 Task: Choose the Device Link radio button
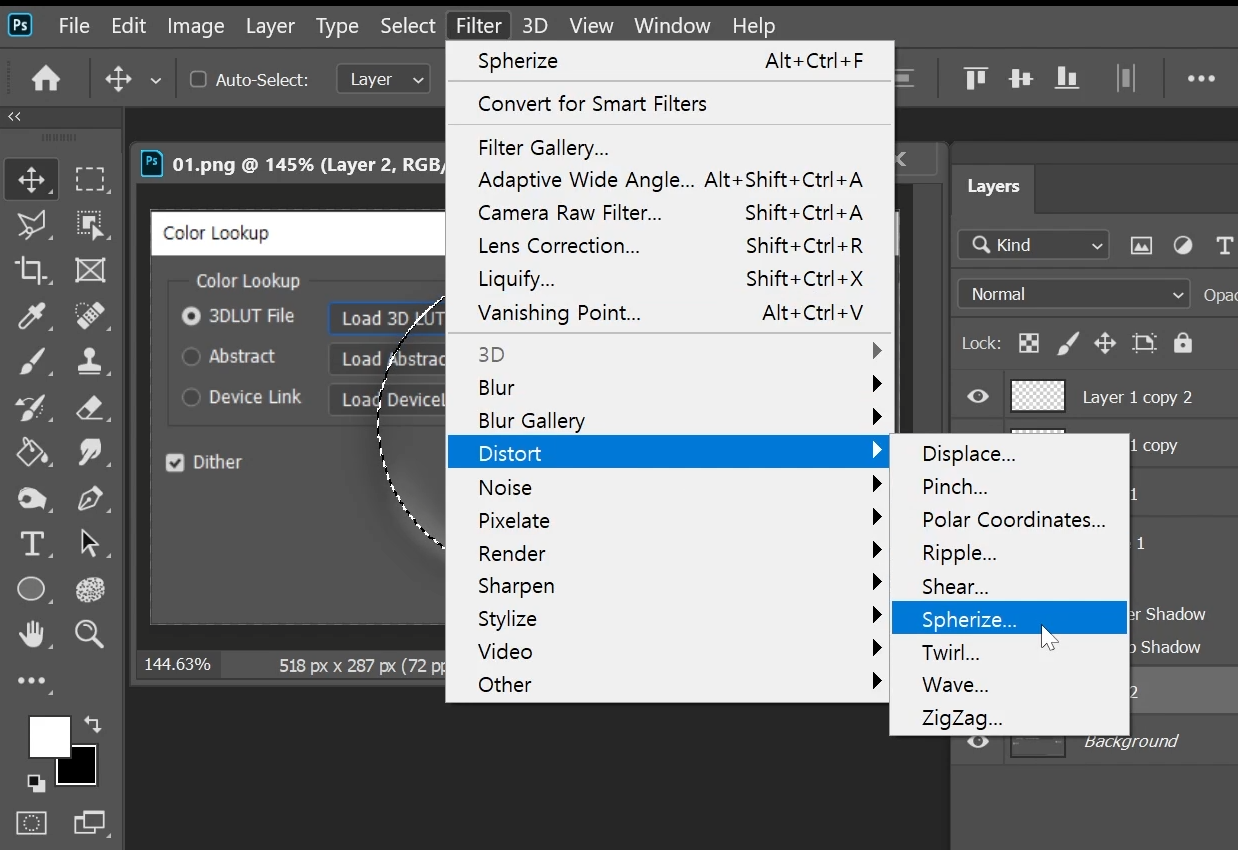[191, 397]
